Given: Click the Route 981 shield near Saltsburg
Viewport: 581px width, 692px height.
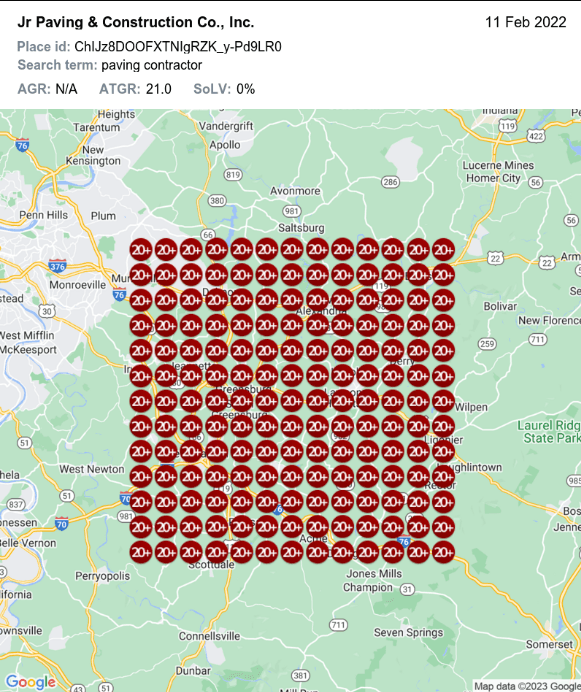Looking at the screenshot, I should [x=292, y=211].
